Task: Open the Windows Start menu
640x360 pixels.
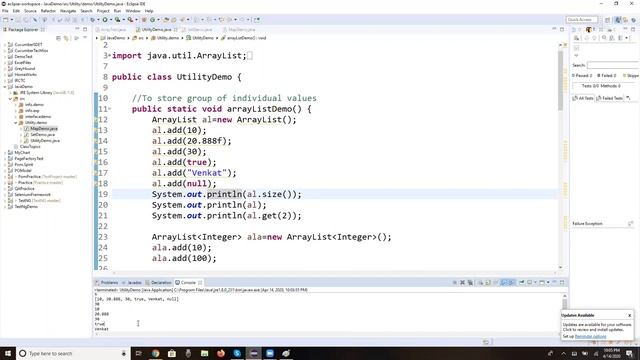Action: coord(8,353)
